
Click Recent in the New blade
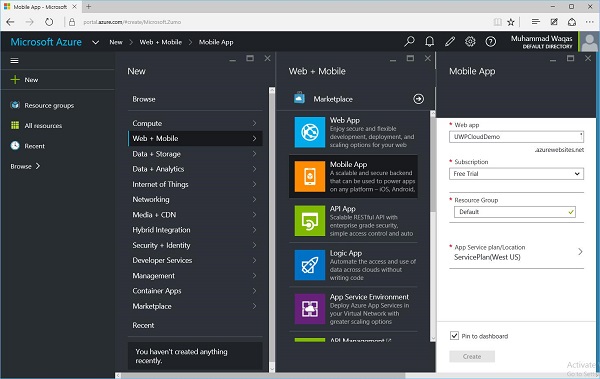[x=143, y=325]
